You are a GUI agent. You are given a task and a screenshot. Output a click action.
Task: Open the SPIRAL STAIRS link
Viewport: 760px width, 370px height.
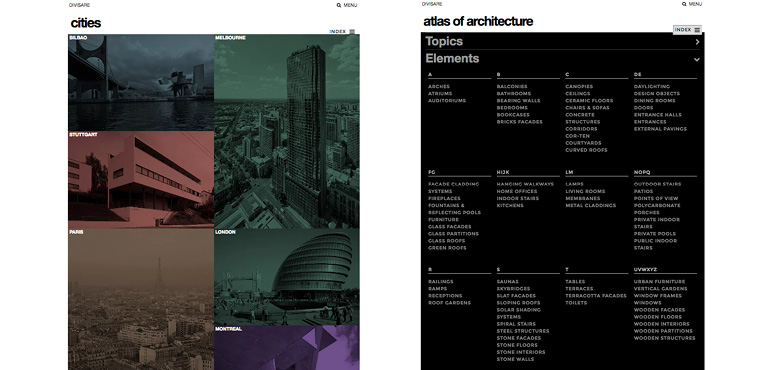click(x=516, y=324)
